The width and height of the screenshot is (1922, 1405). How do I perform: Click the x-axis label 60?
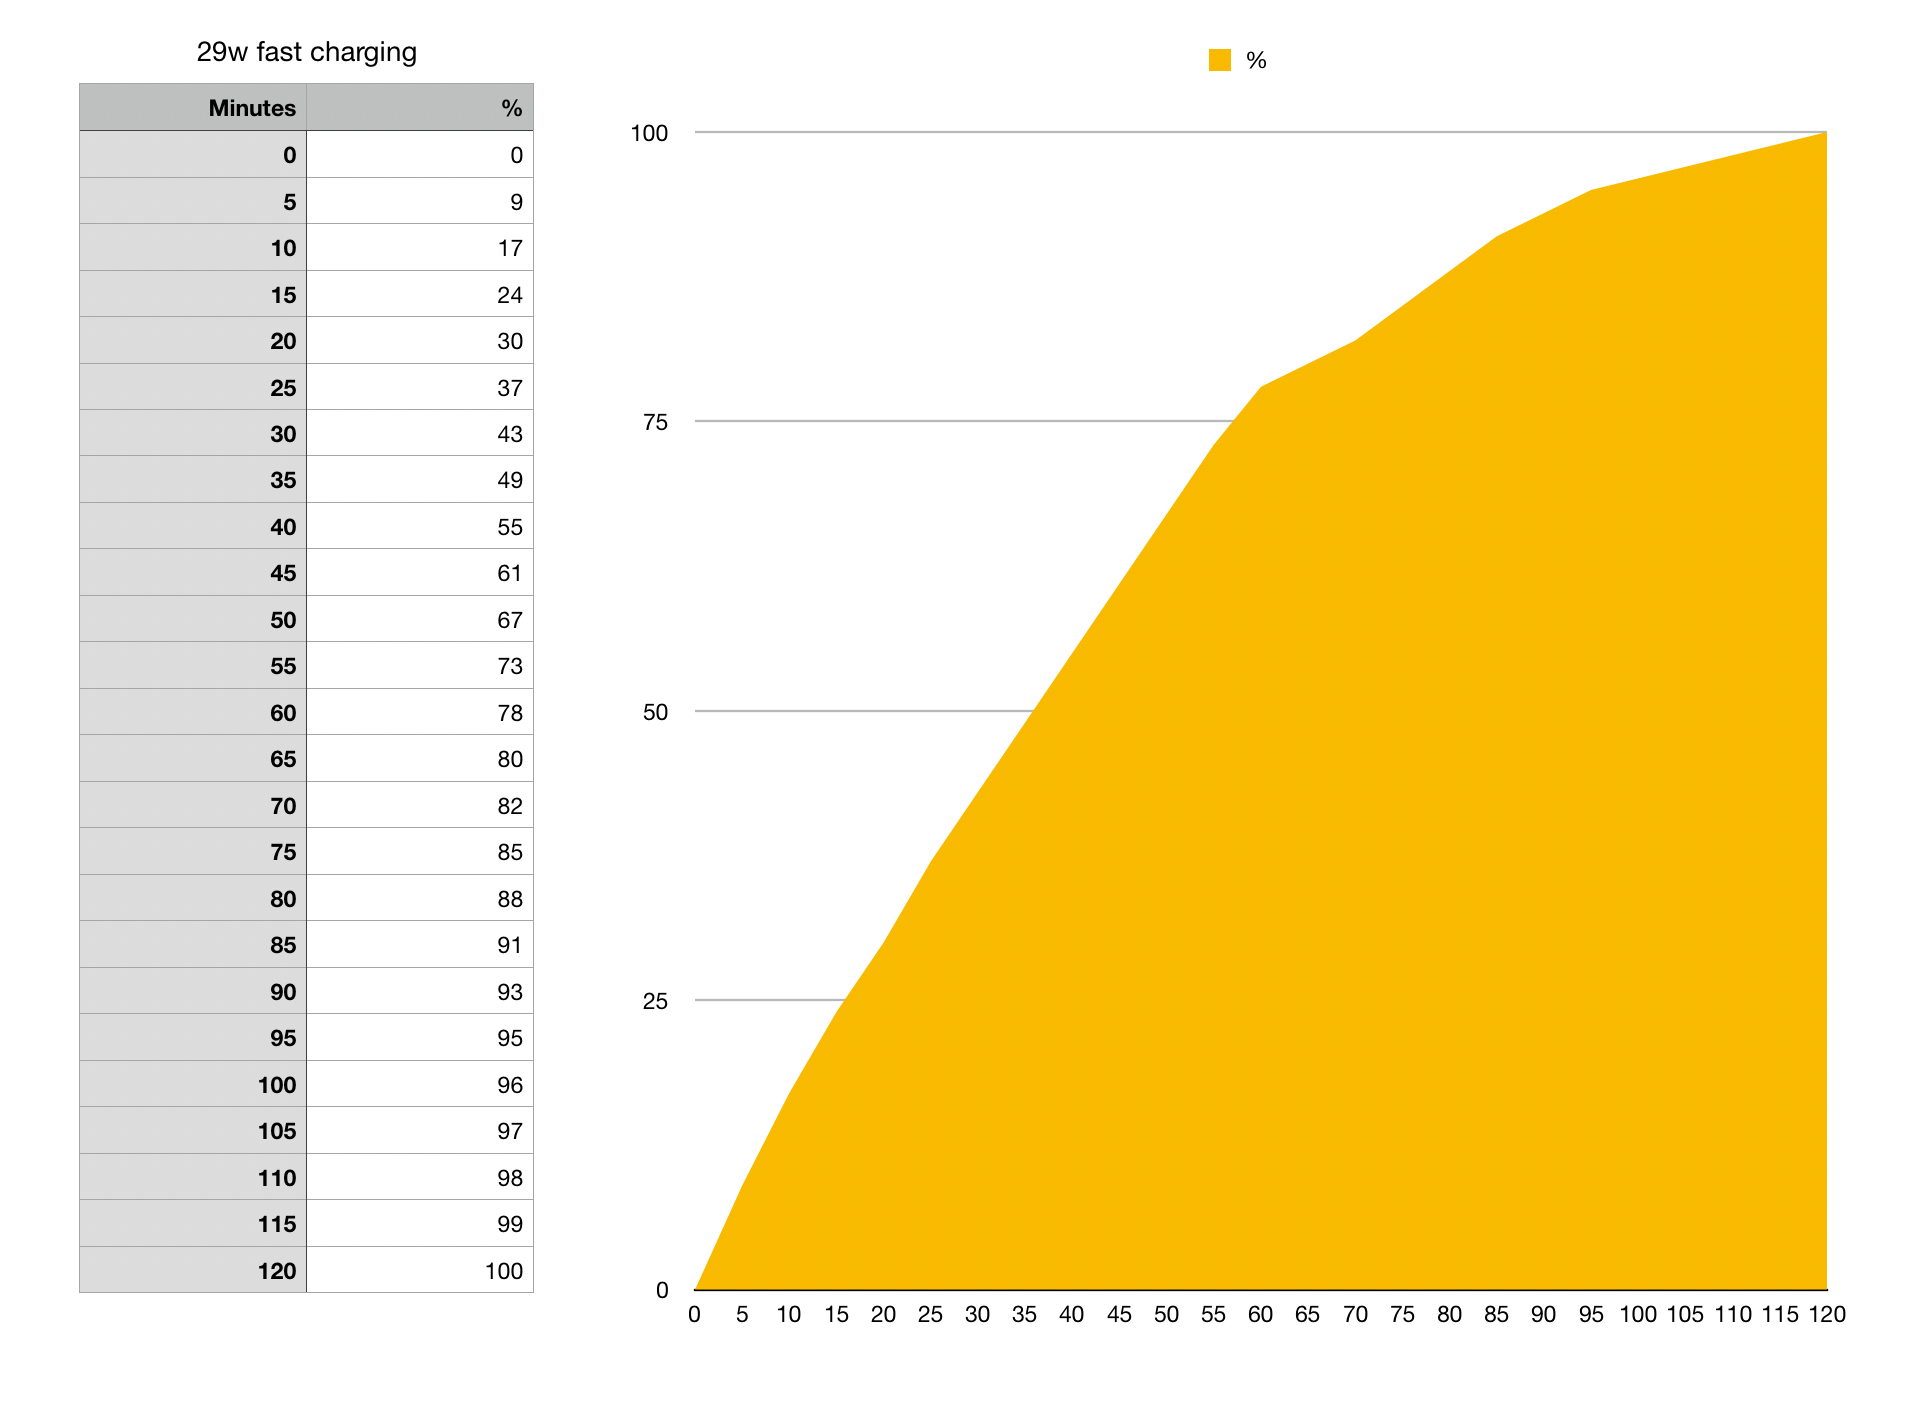(1260, 1315)
